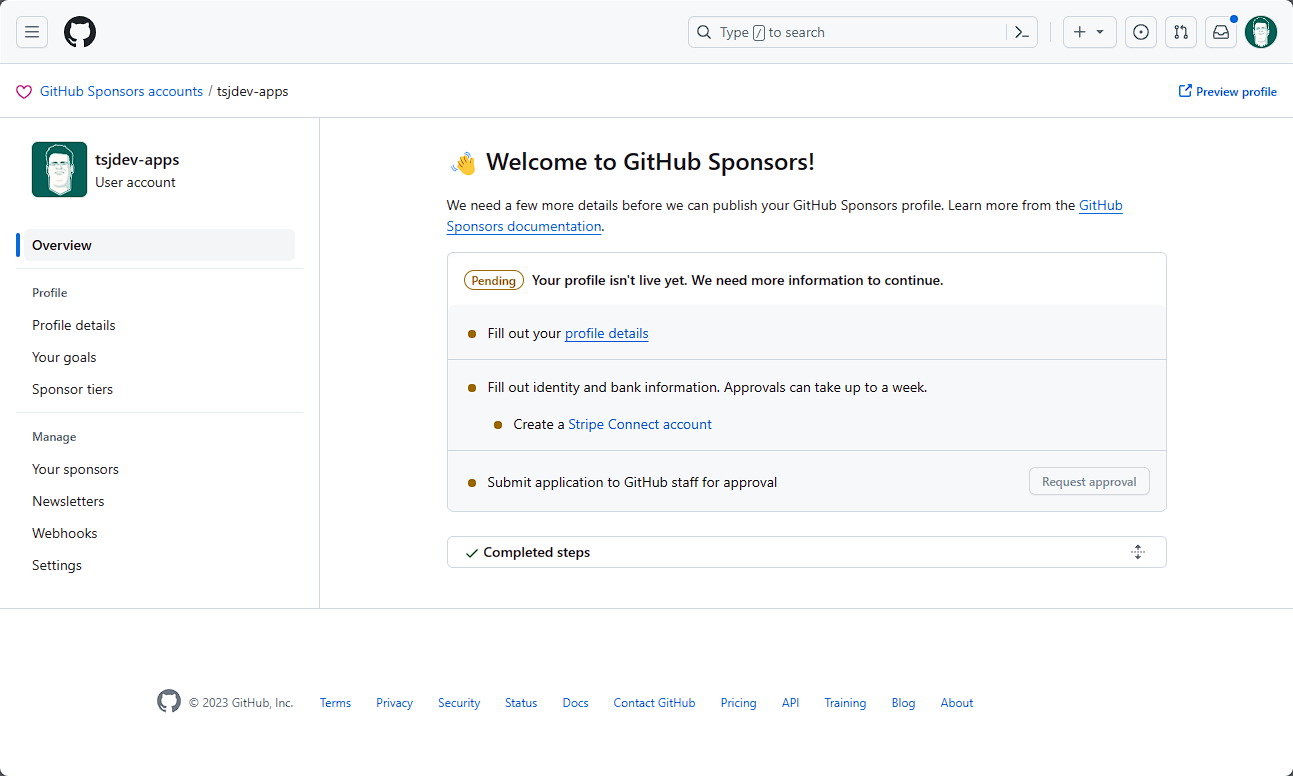This screenshot has width=1293, height=776.
Task: Click the footer GitHub logo
Action: point(169,702)
